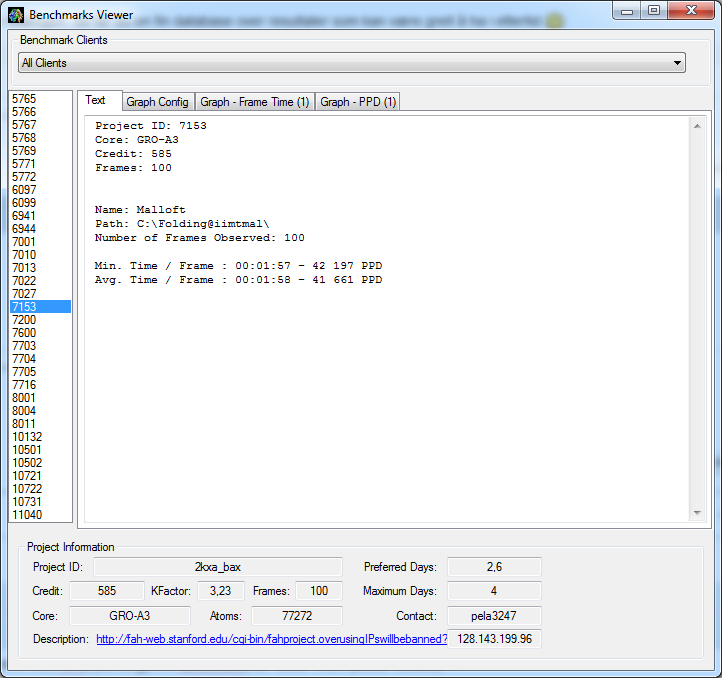Switch to the Text tab

(95, 100)
